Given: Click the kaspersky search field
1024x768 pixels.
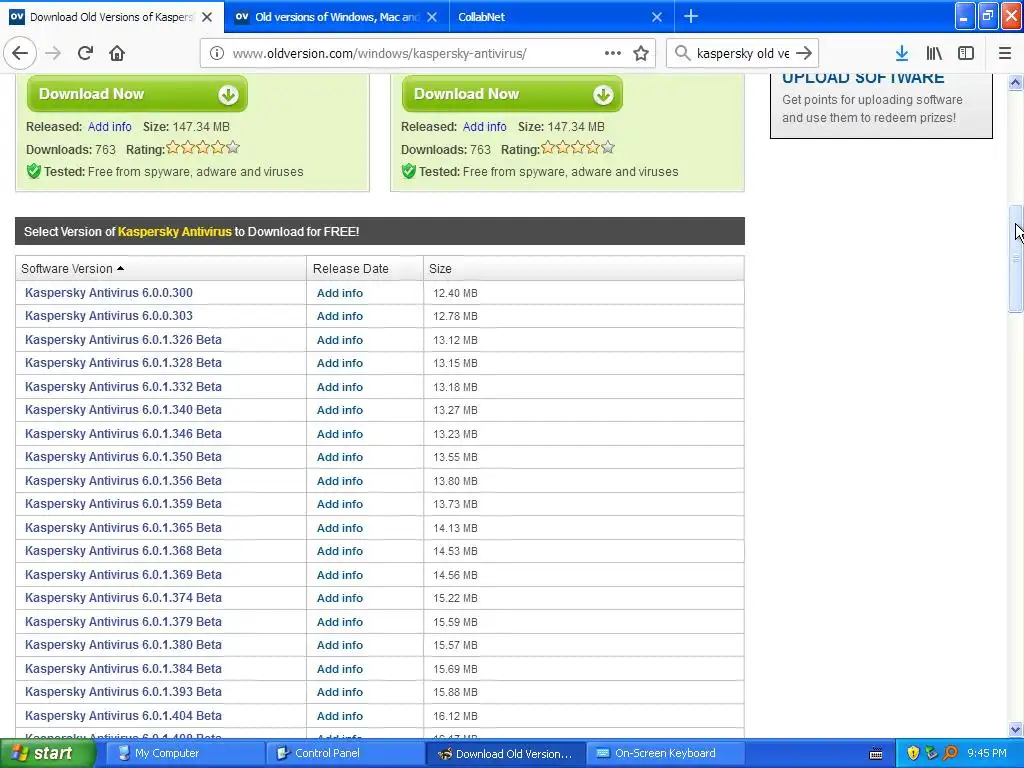Looking at the screenshot, I should click(x=743, y=53).
